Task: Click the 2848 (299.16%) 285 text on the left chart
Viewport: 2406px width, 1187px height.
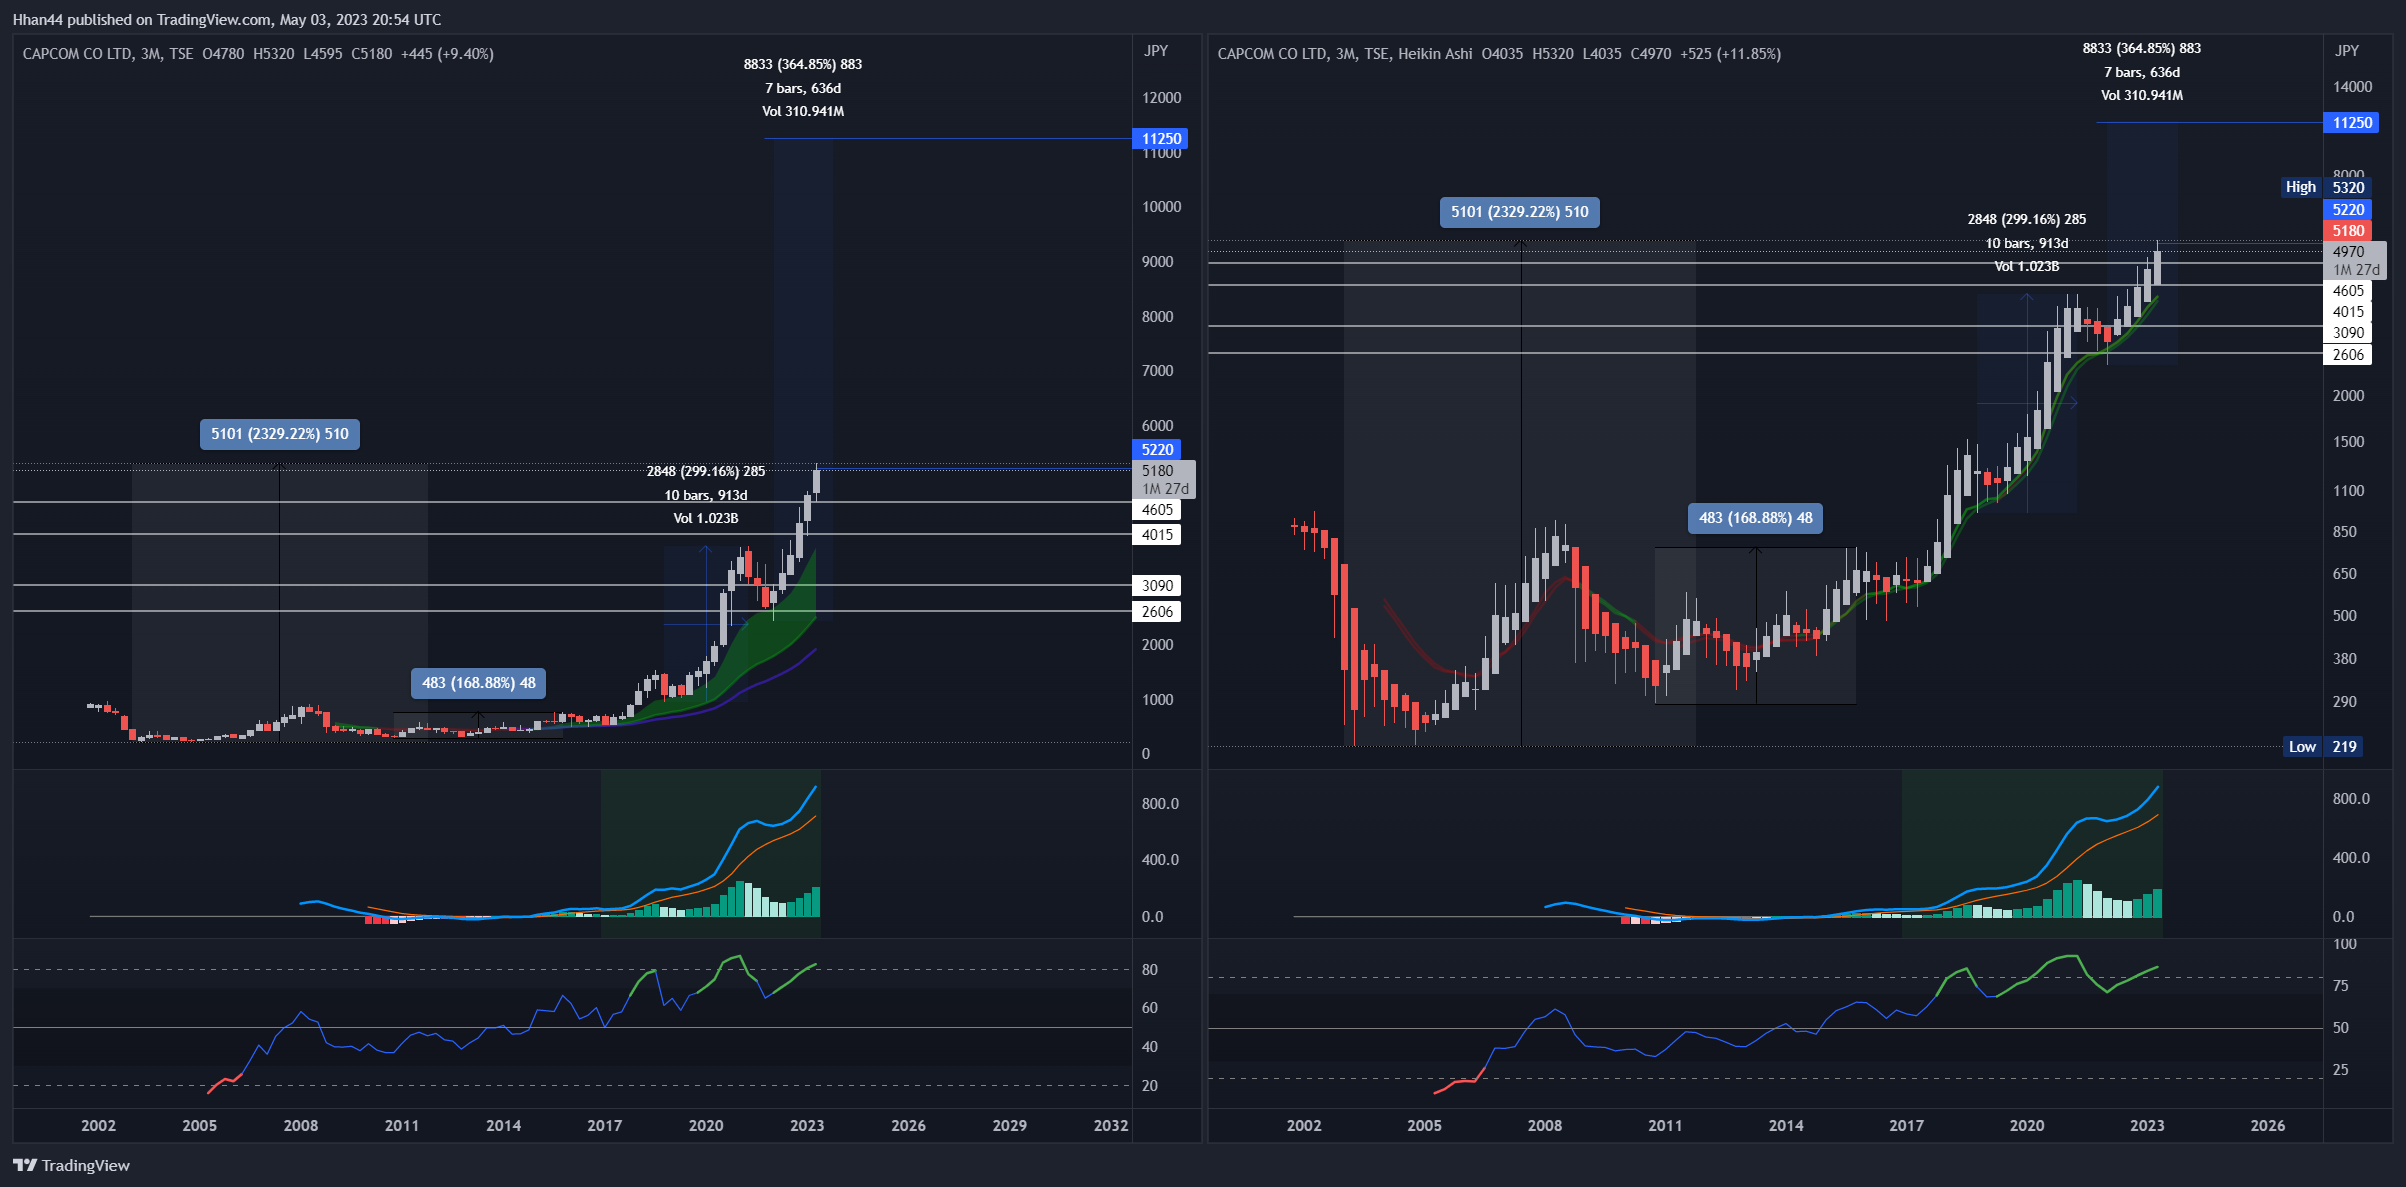Action: point(706,471)
